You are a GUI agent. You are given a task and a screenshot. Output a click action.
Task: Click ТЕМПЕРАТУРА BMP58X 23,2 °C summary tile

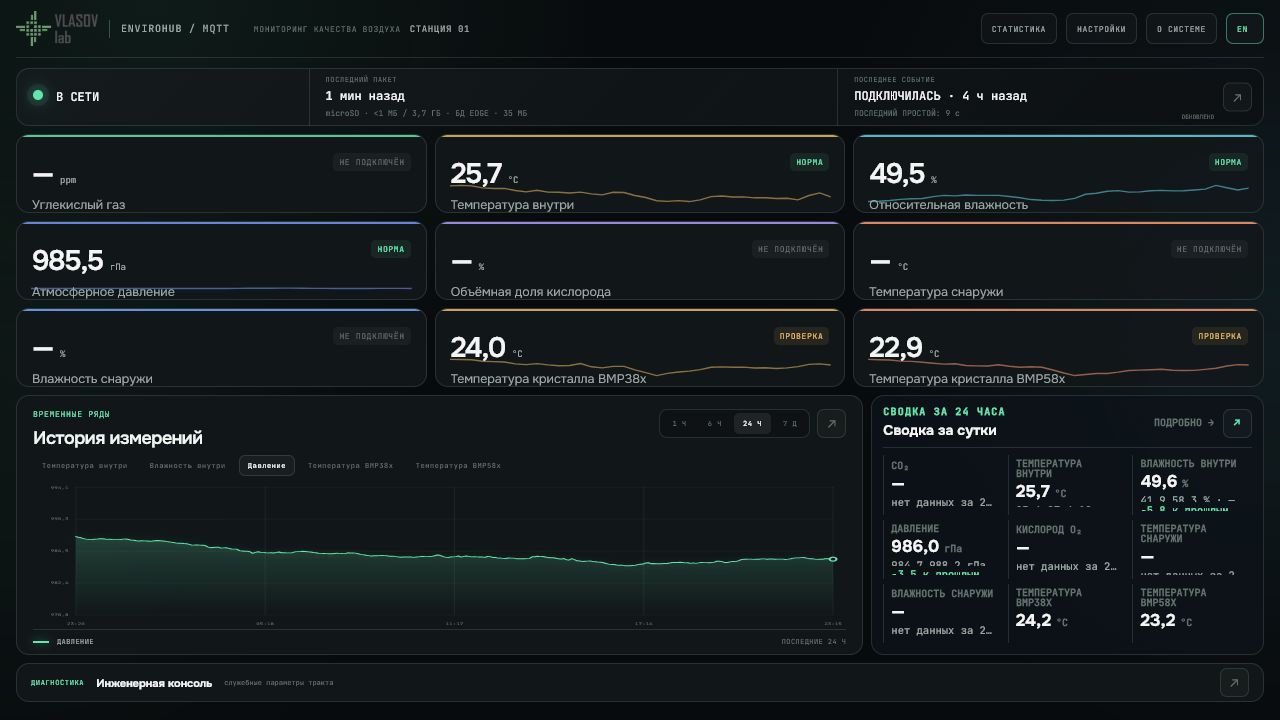click(1194, 613)
